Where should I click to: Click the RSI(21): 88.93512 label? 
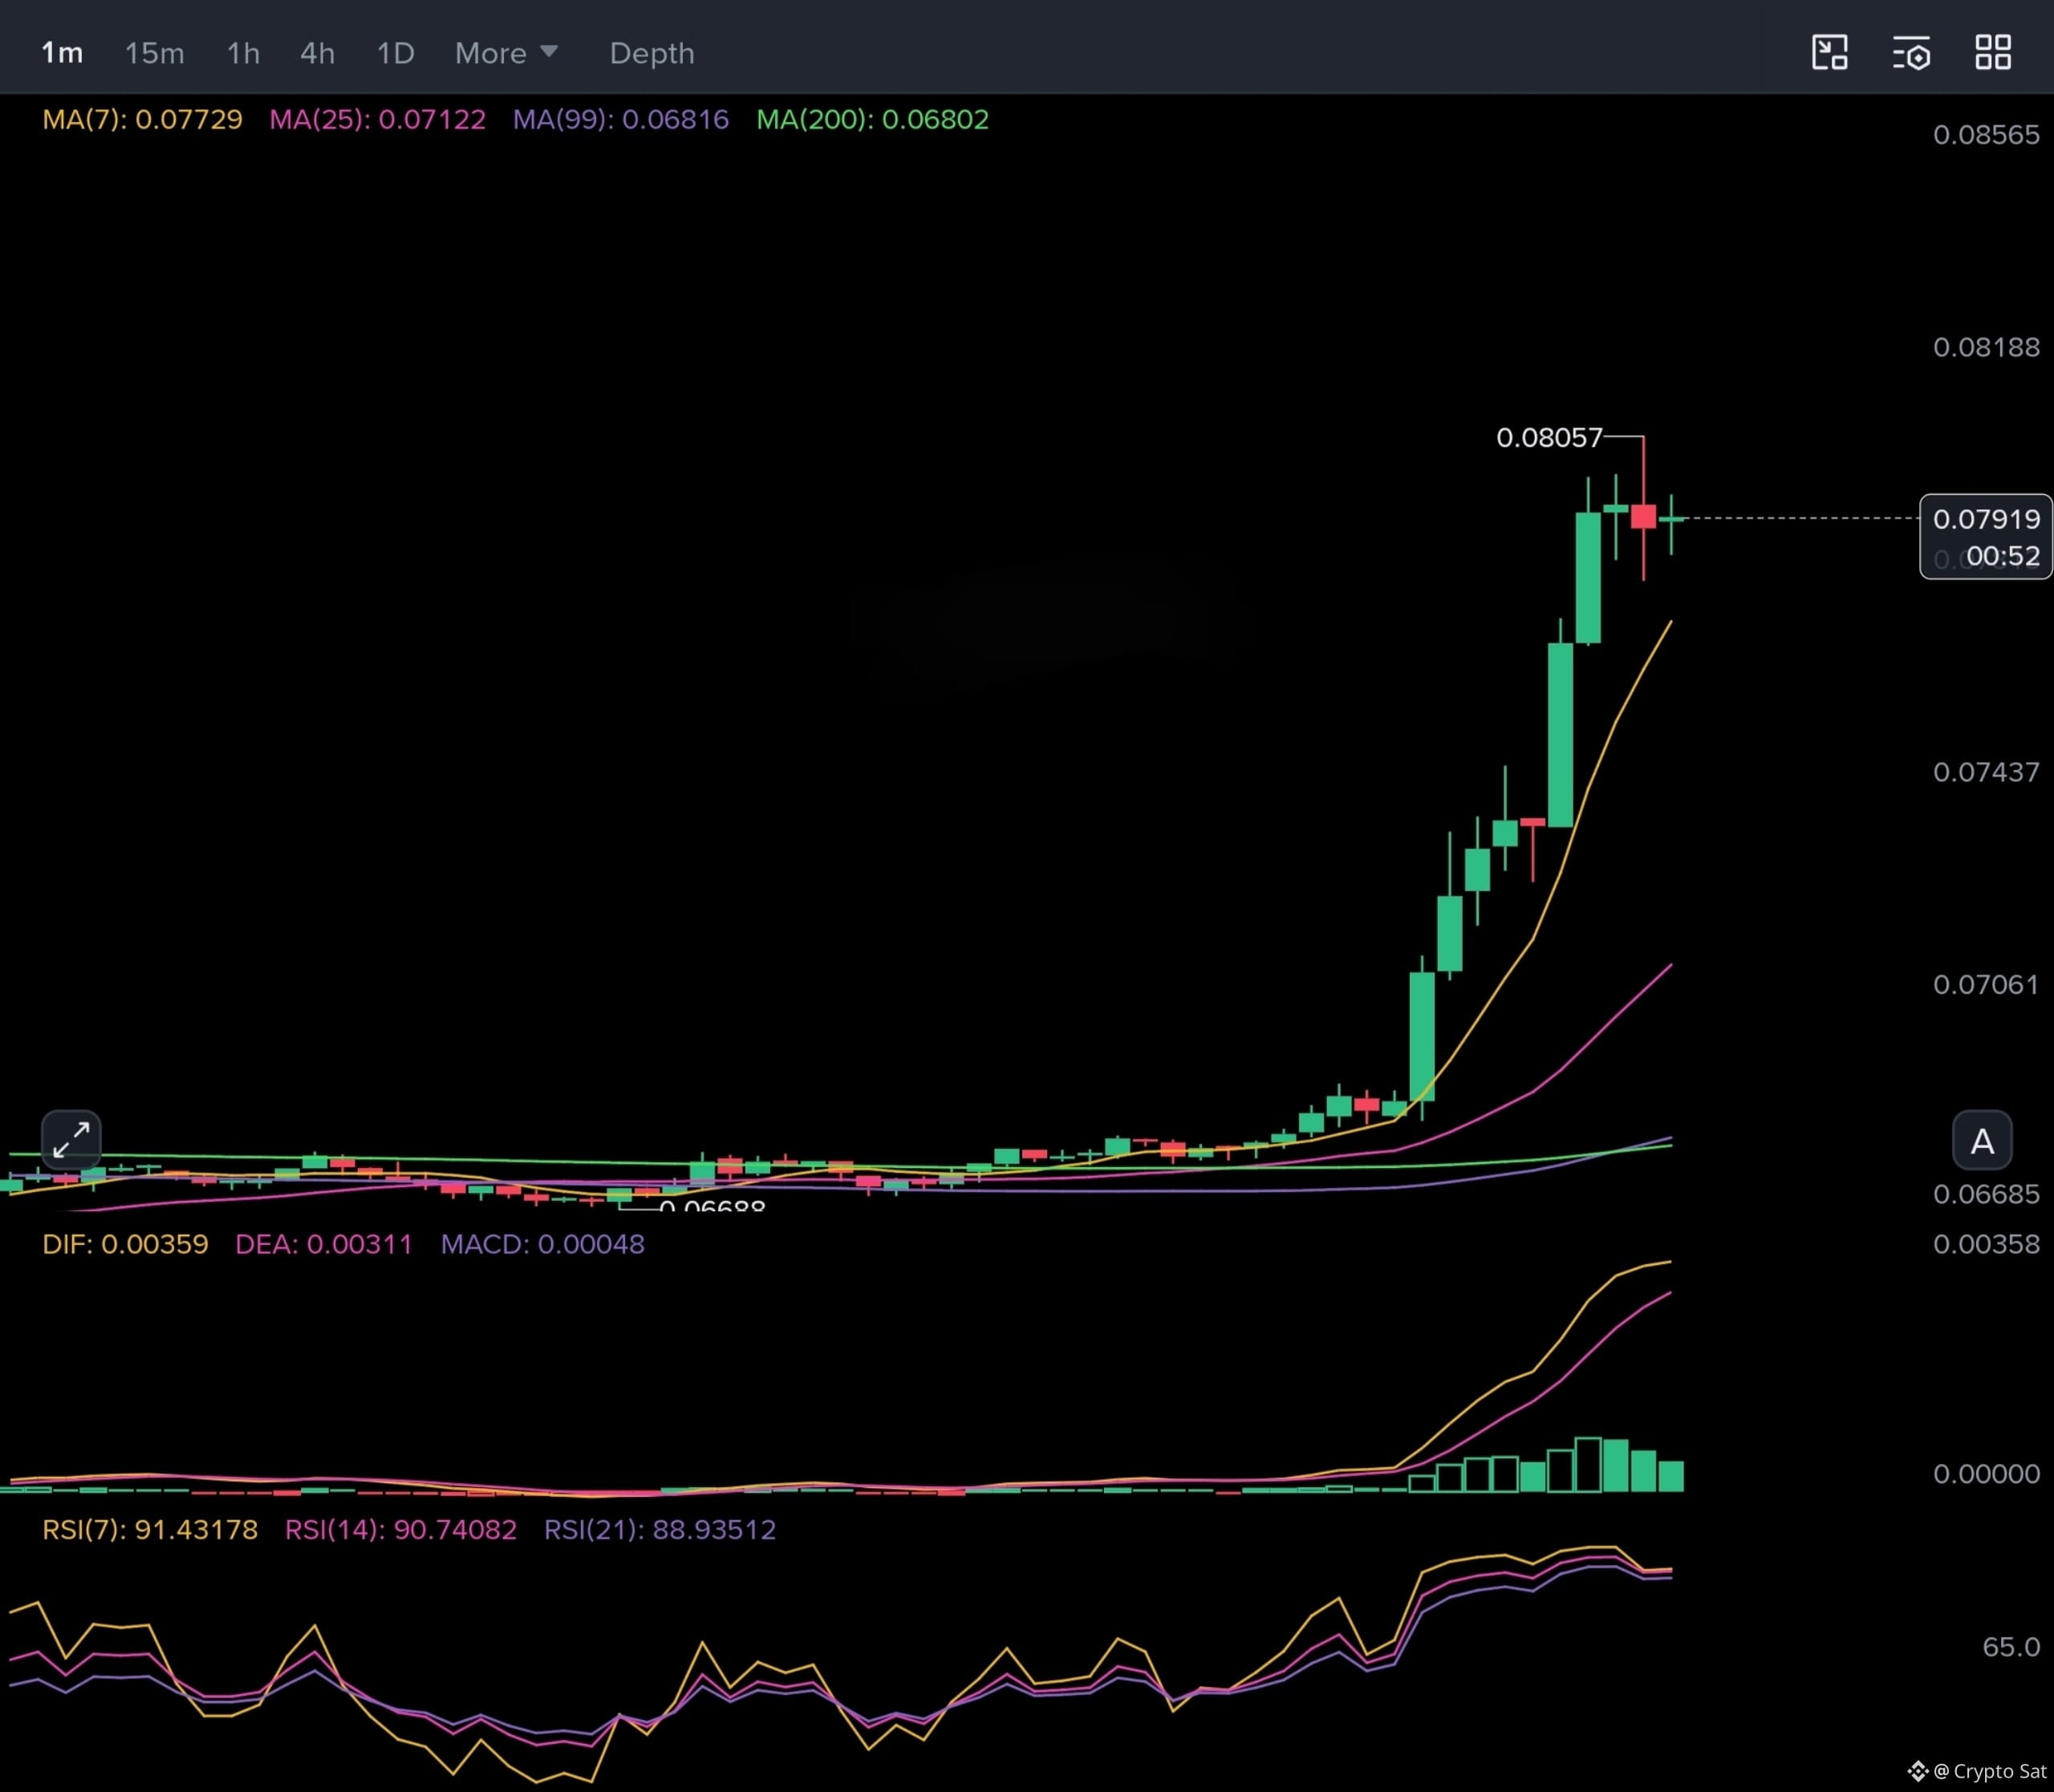tap(660, 1529)
